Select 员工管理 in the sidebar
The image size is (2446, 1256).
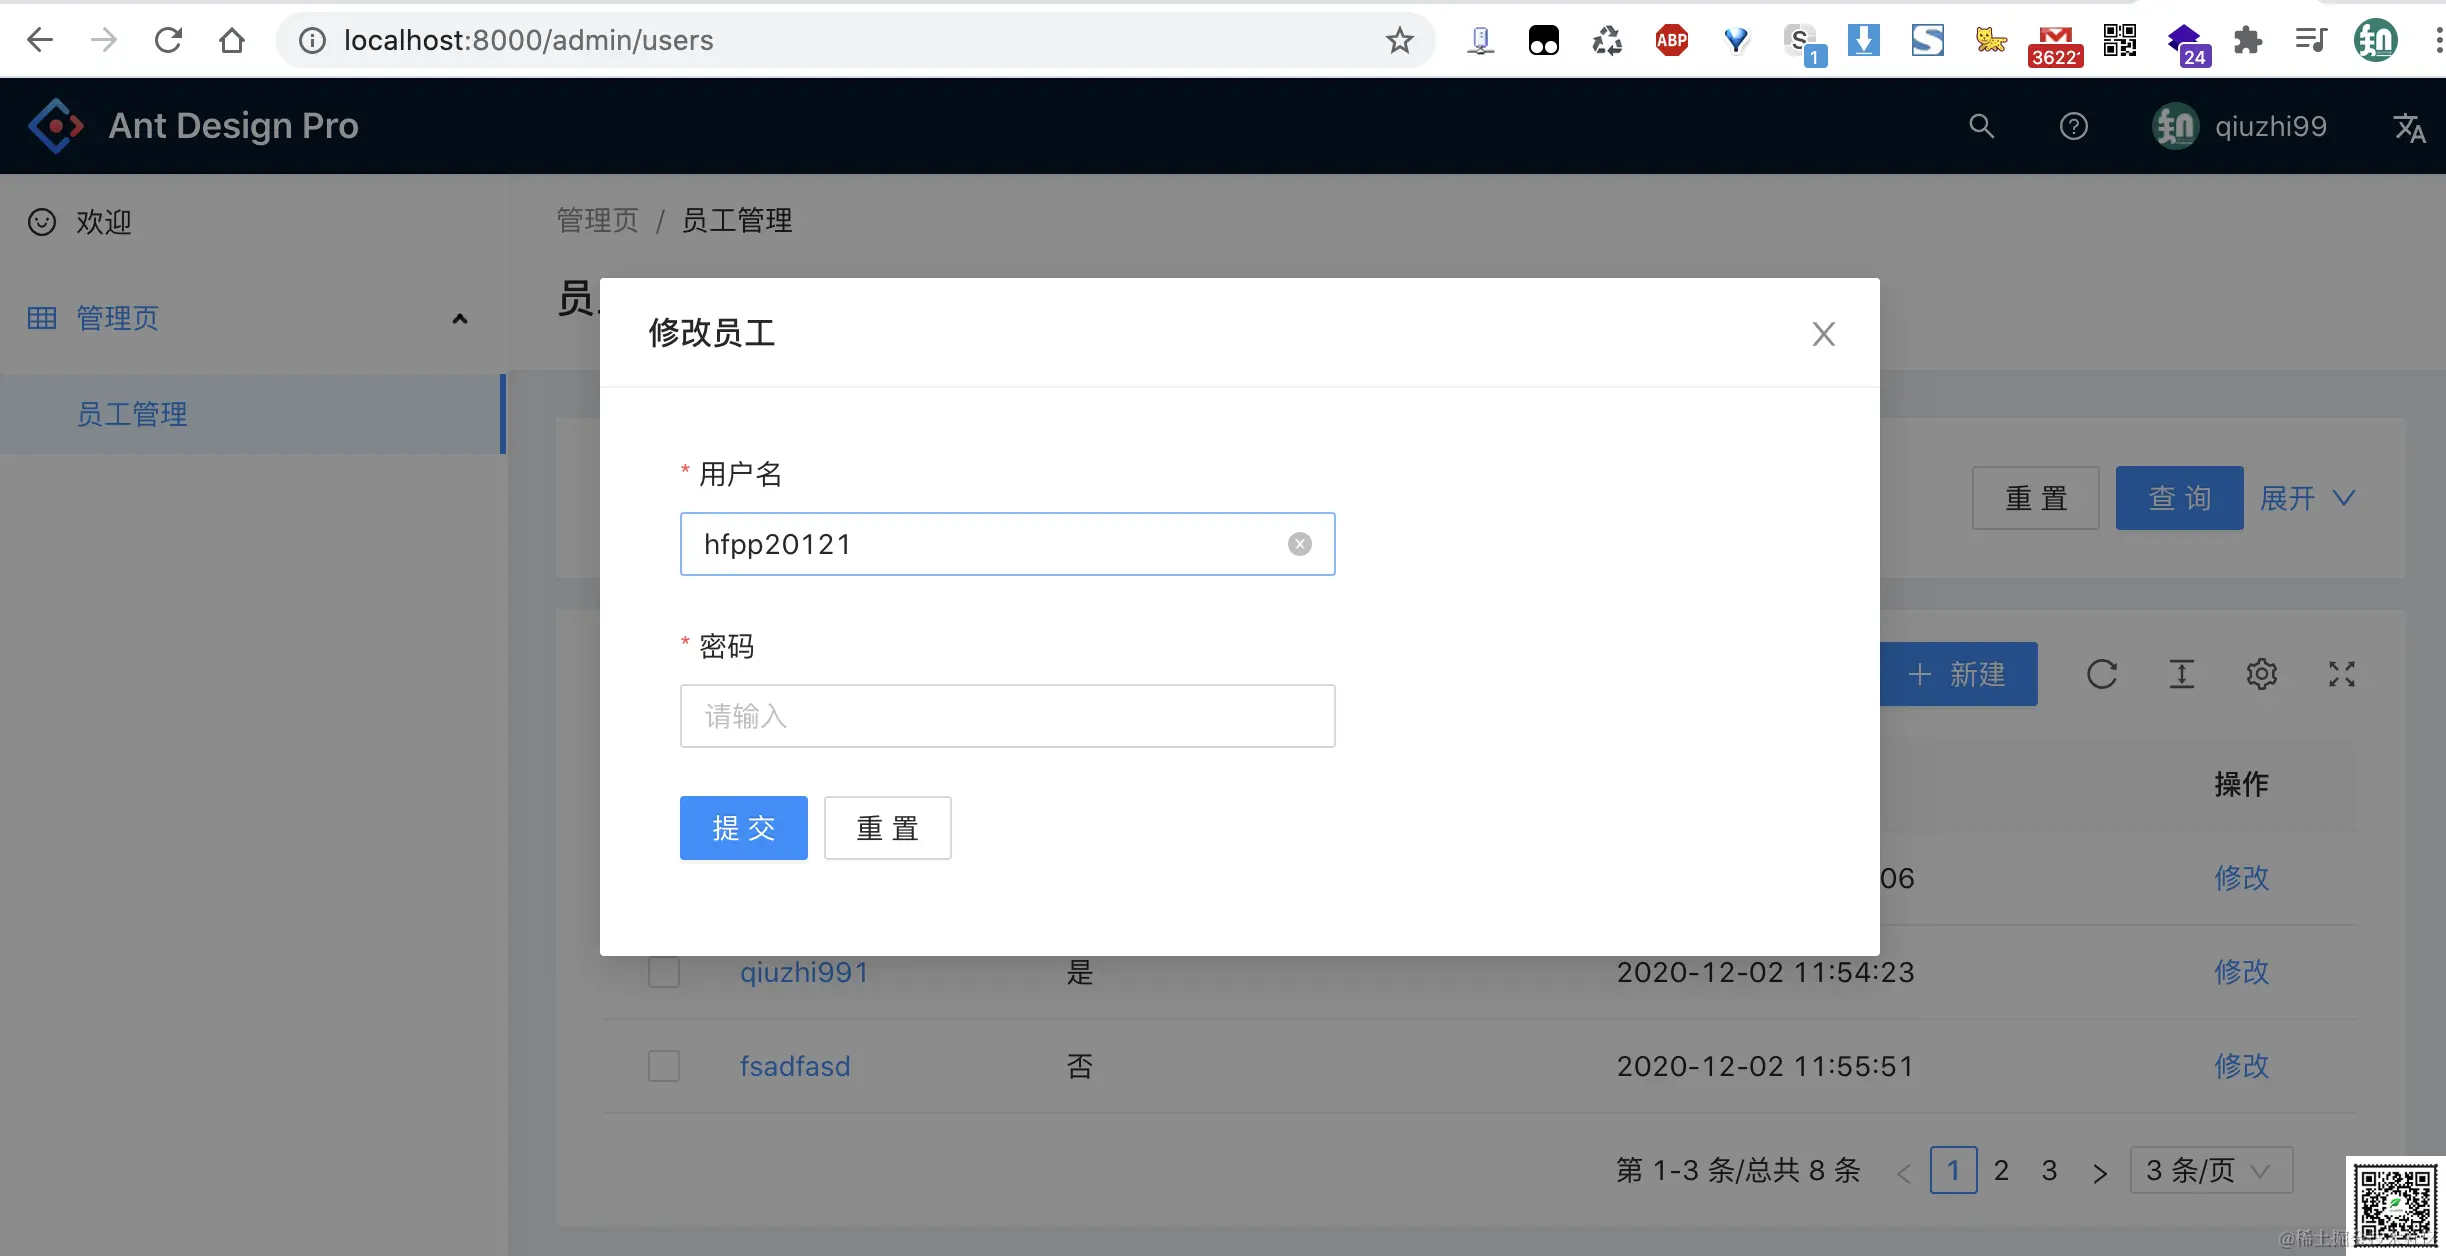(x=132, y=414)
